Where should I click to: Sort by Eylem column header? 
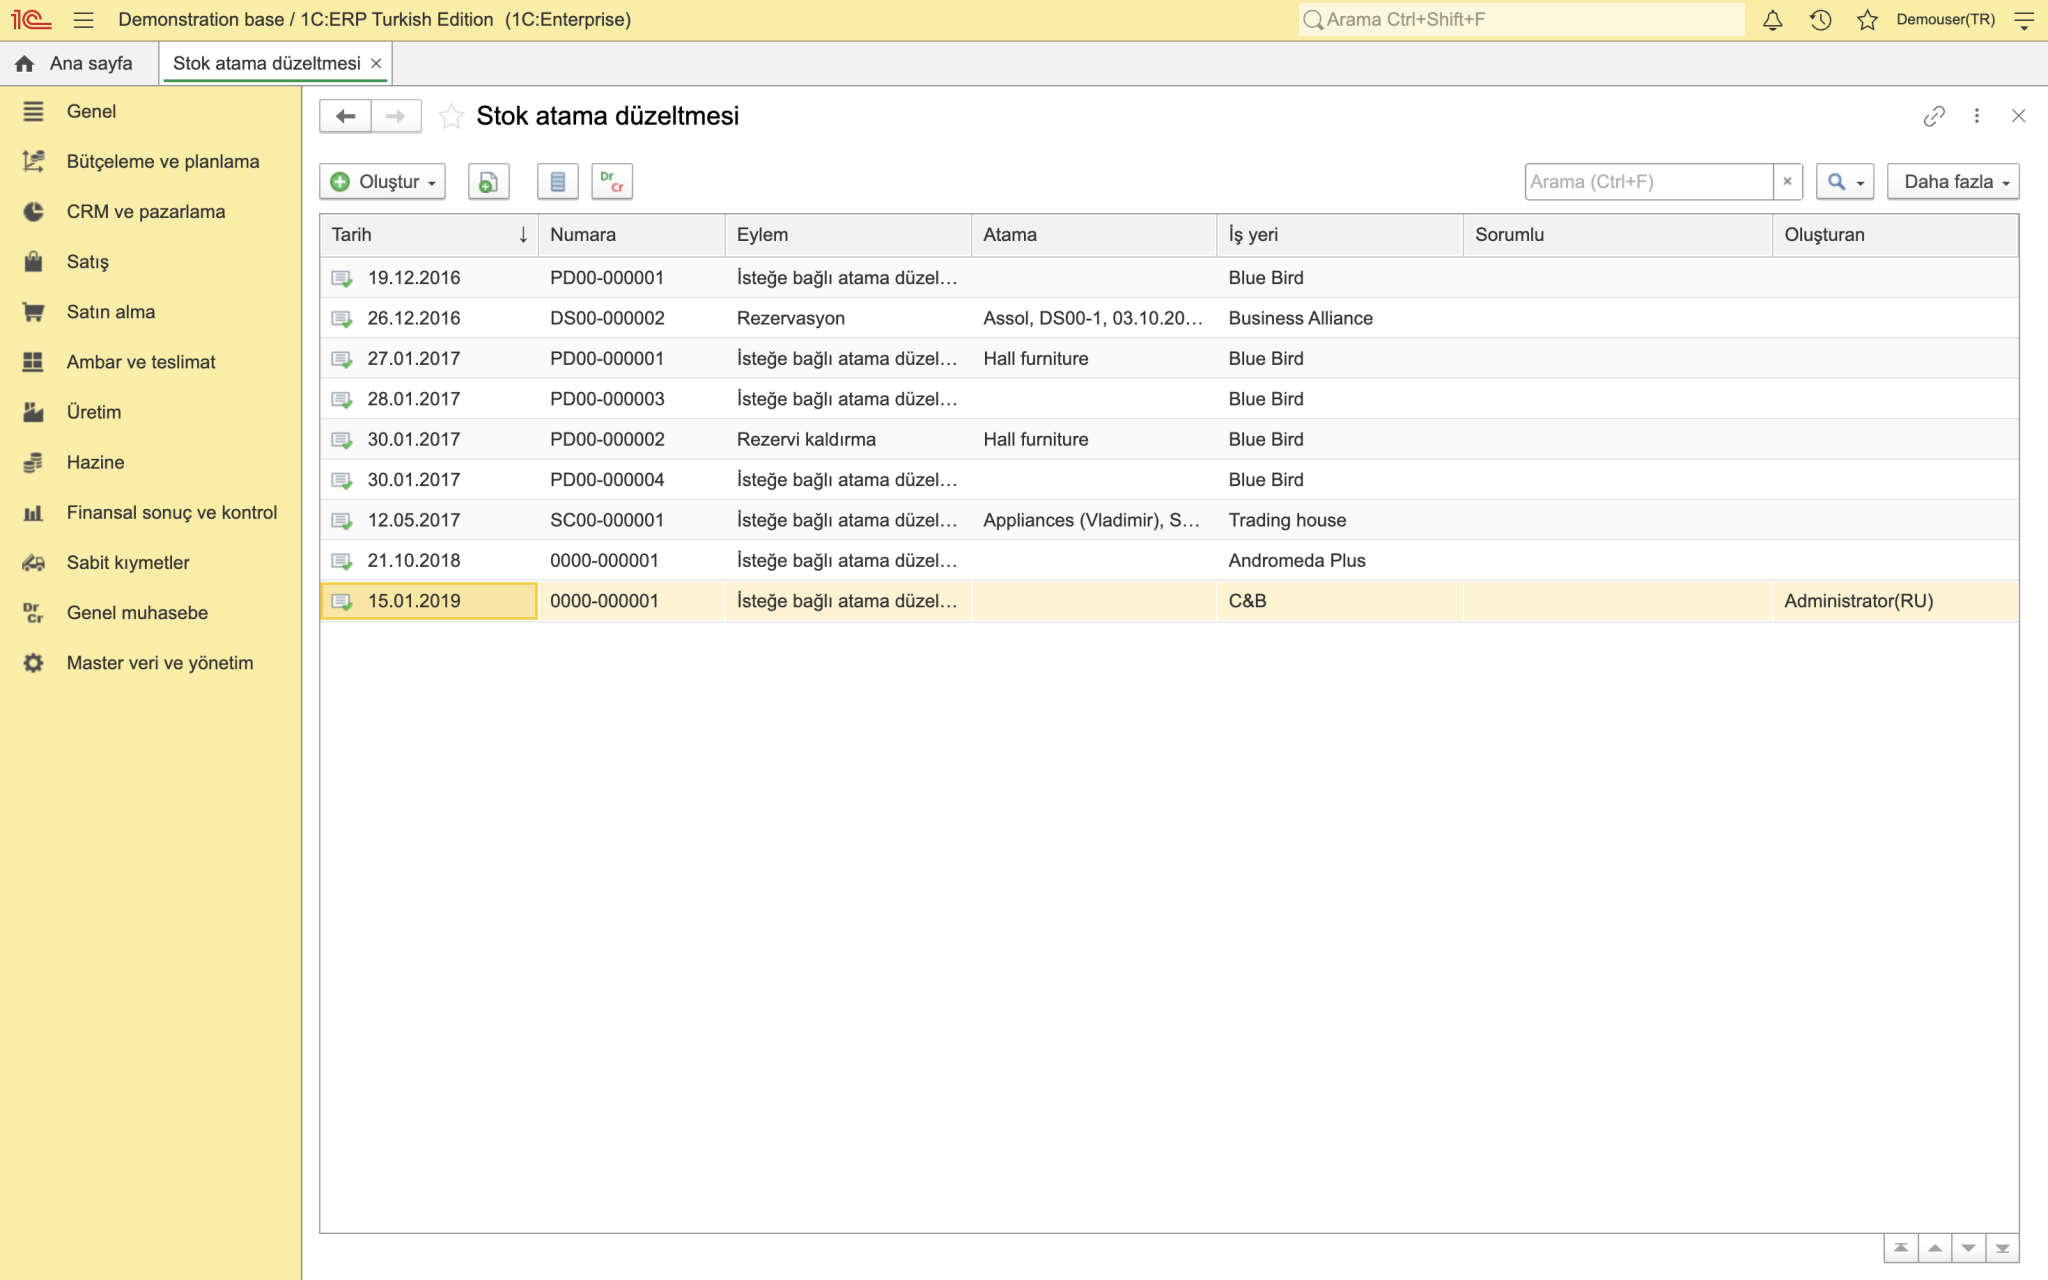848,235
